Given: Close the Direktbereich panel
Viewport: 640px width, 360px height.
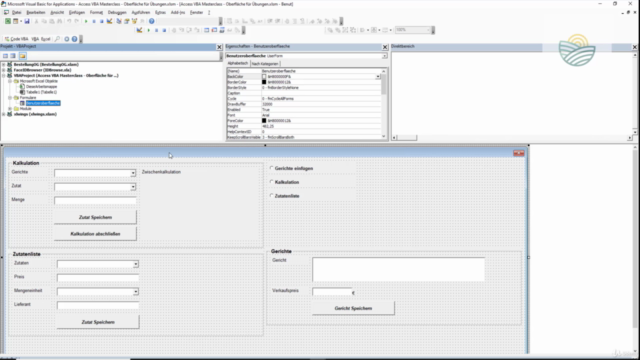Looking at the screenshot, I should 635,47.
